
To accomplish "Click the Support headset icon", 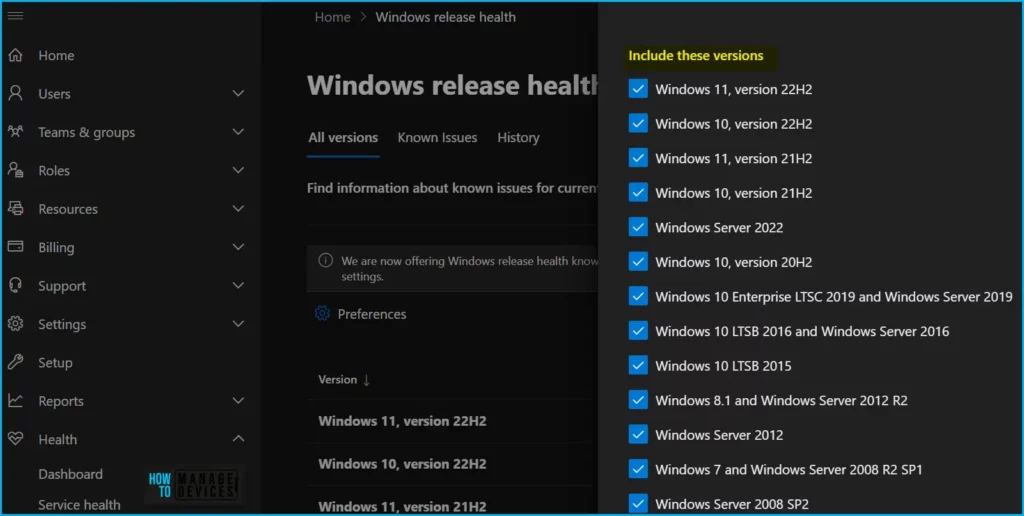I will (x=15, y=285).
